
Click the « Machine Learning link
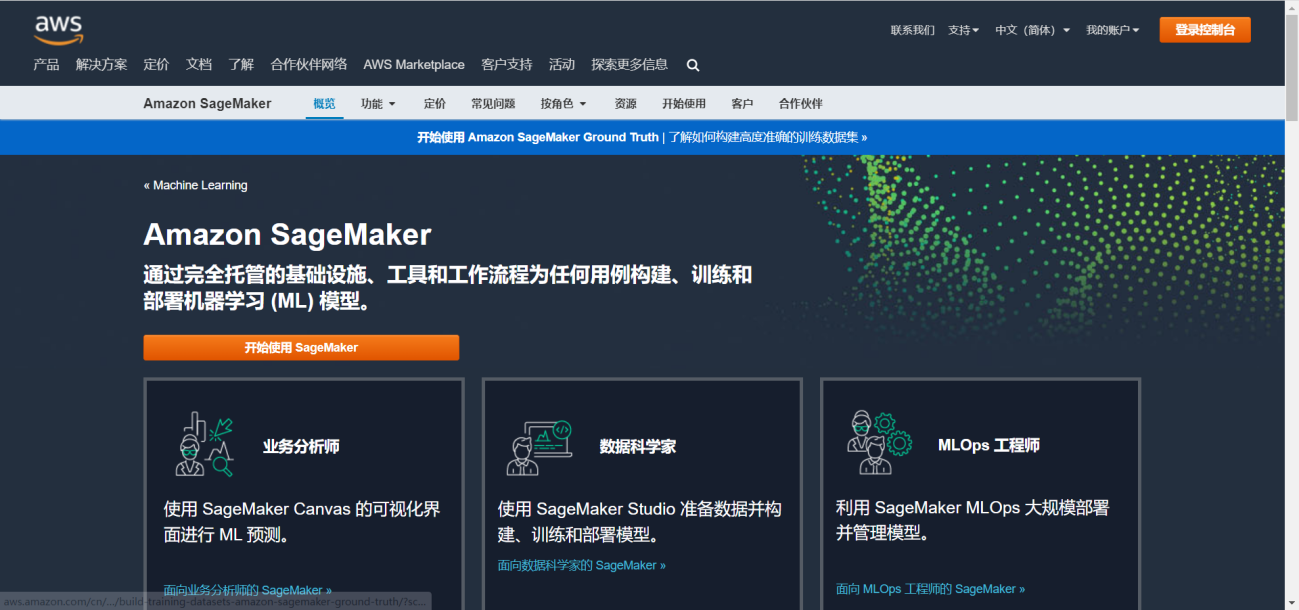tap(195, 185)
